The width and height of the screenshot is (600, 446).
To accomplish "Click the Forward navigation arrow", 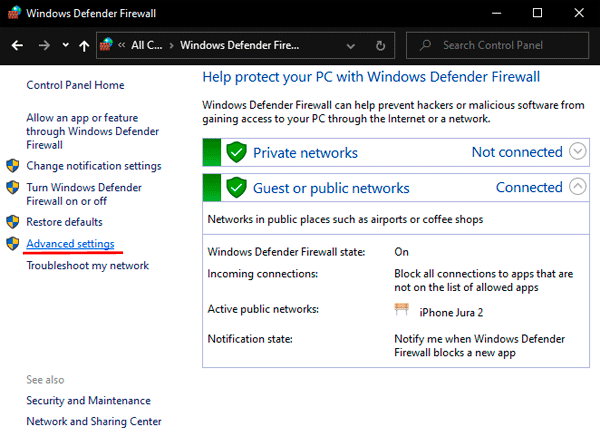I will point(43,45).
